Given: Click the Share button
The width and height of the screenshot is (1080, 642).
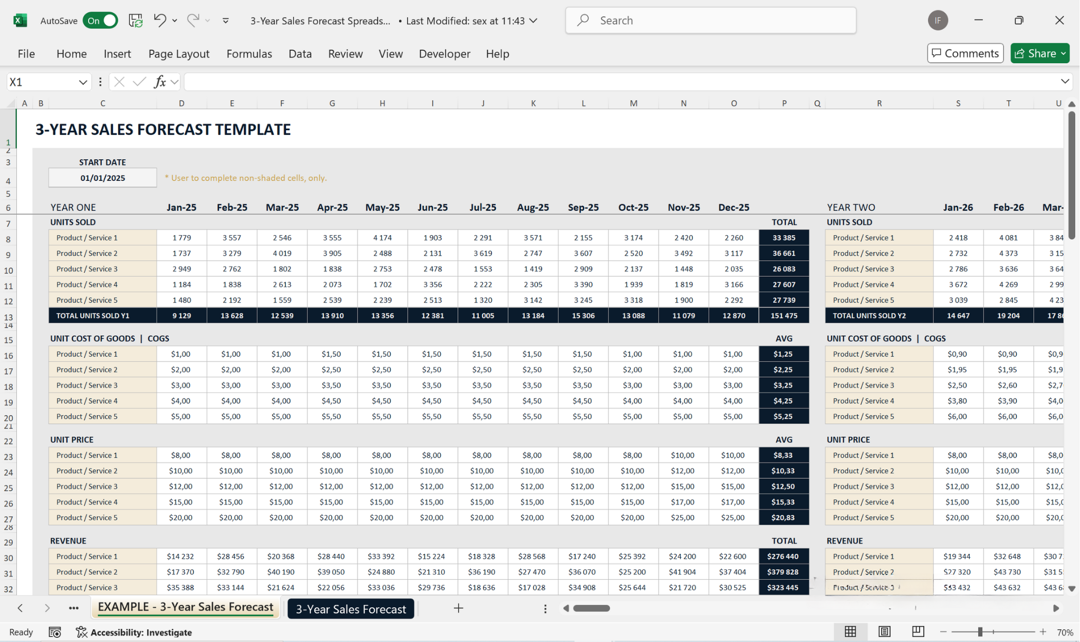Looking at the screenshot, I should (1039, 53).
